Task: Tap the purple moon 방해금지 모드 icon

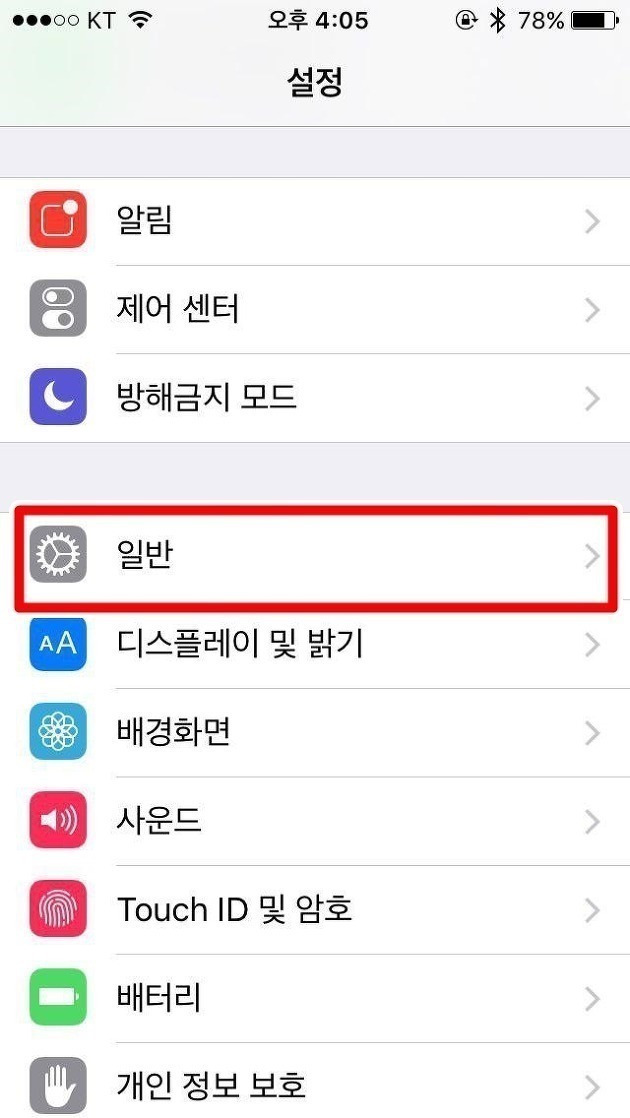Action: (58, 396)
